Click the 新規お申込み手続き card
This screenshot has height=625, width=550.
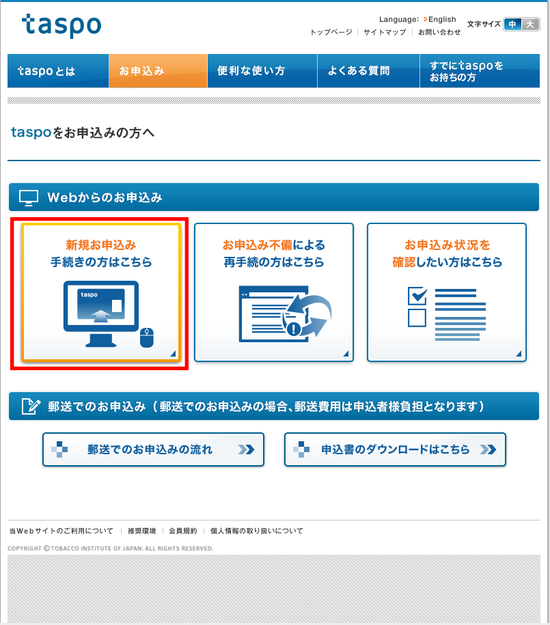(x=101, y=293)
